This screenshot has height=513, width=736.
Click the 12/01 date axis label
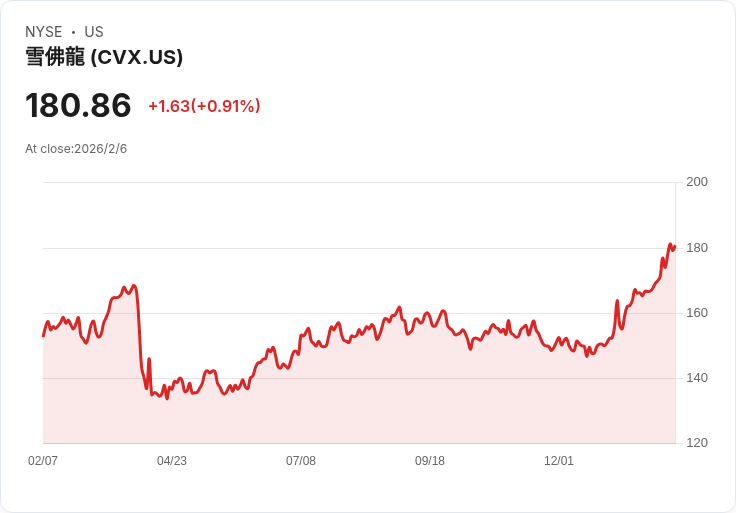[559, 461]
